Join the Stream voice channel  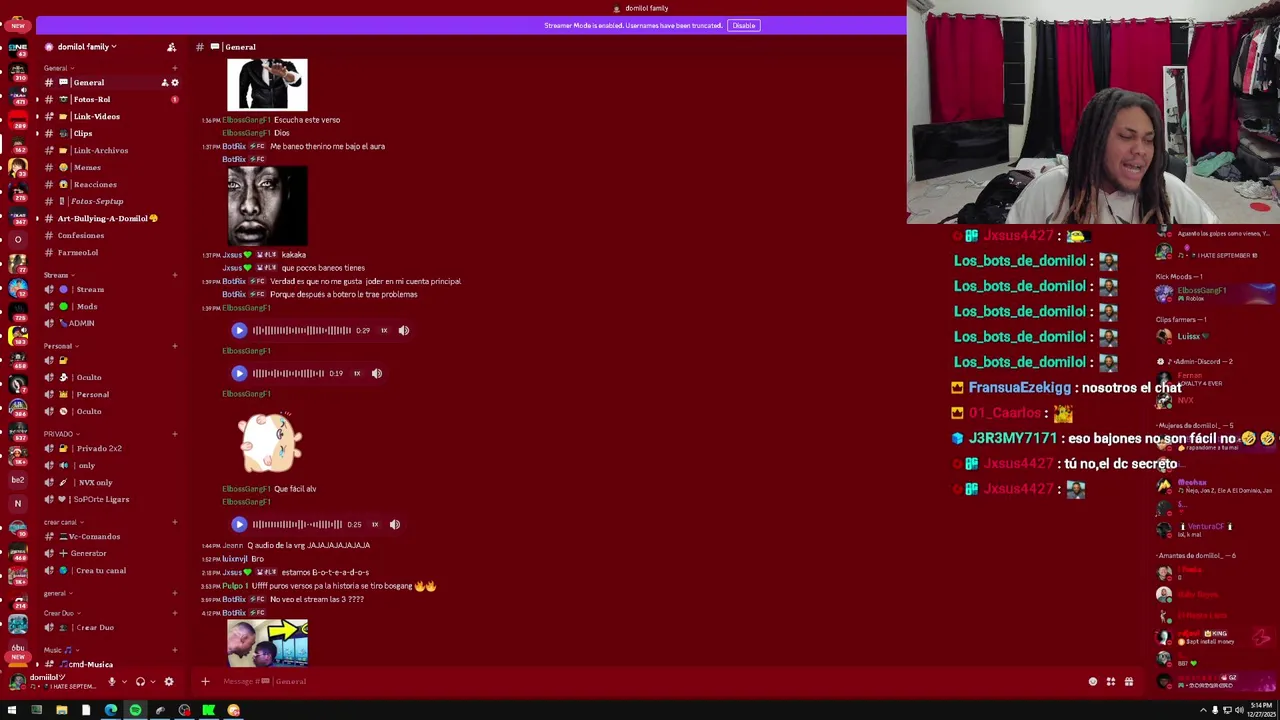90,289
